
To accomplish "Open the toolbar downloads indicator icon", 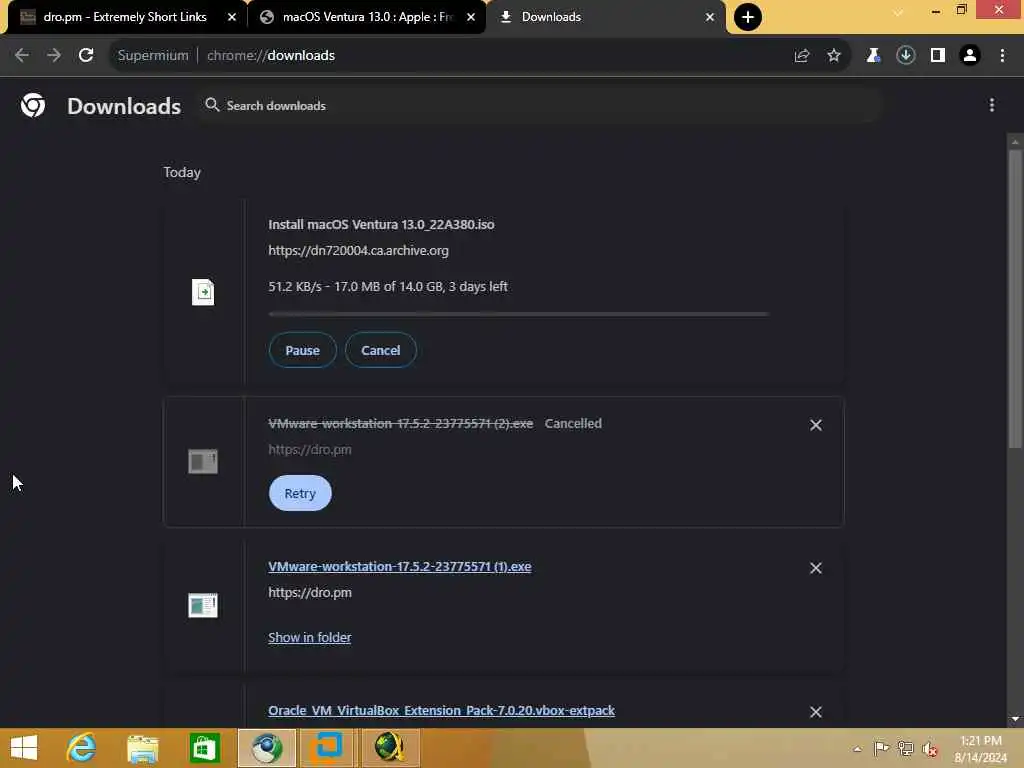I will [906, 56].
